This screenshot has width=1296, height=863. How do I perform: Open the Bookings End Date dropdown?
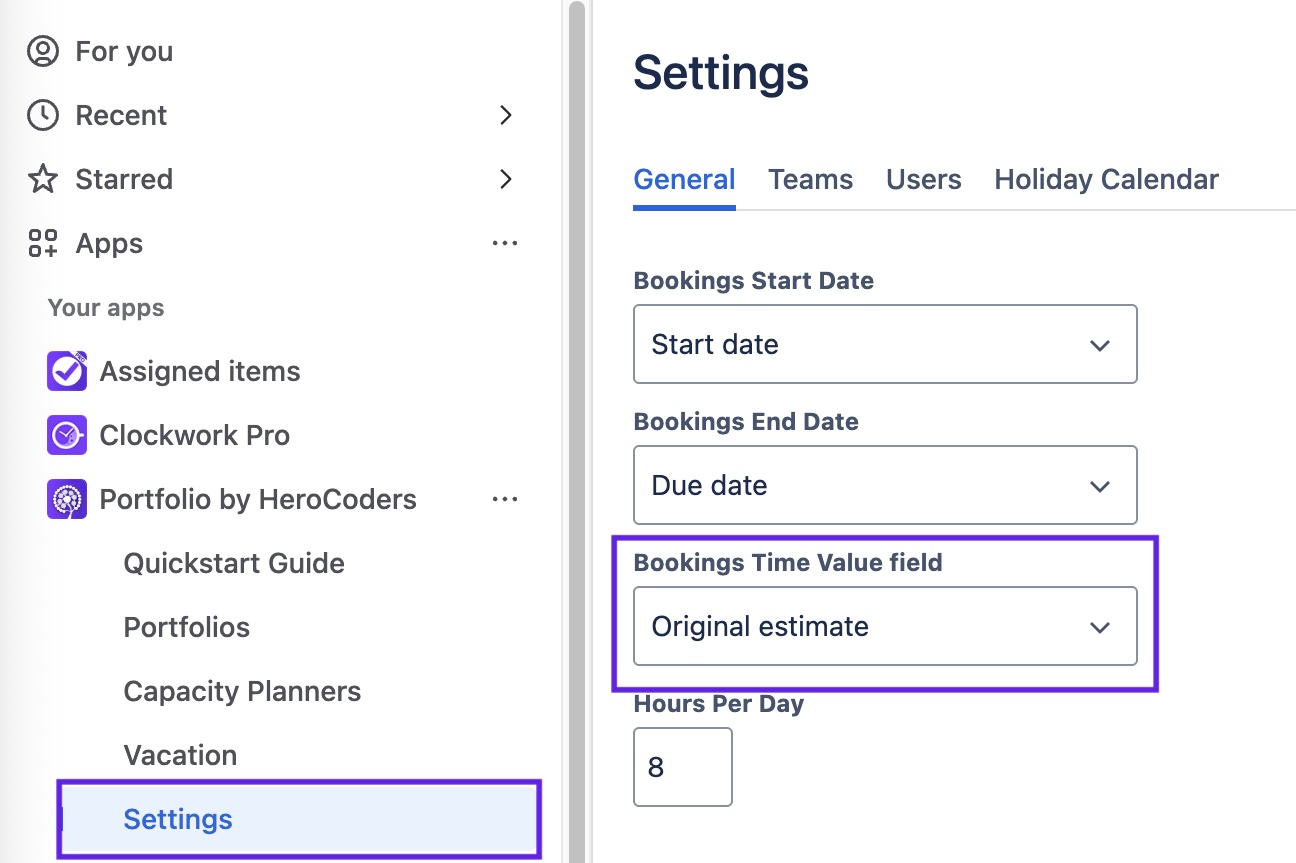(885, 485)
